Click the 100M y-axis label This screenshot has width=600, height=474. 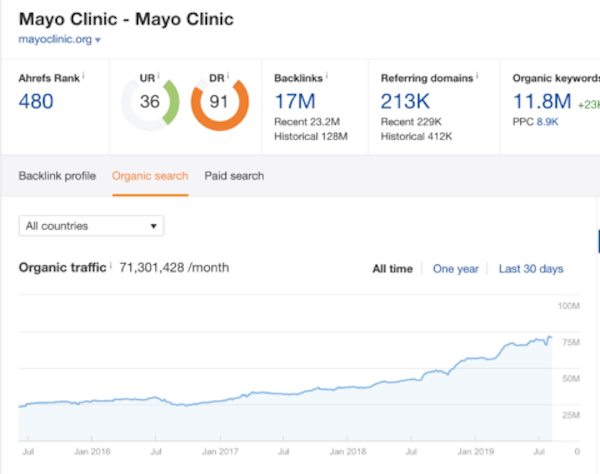click(569, 306)
